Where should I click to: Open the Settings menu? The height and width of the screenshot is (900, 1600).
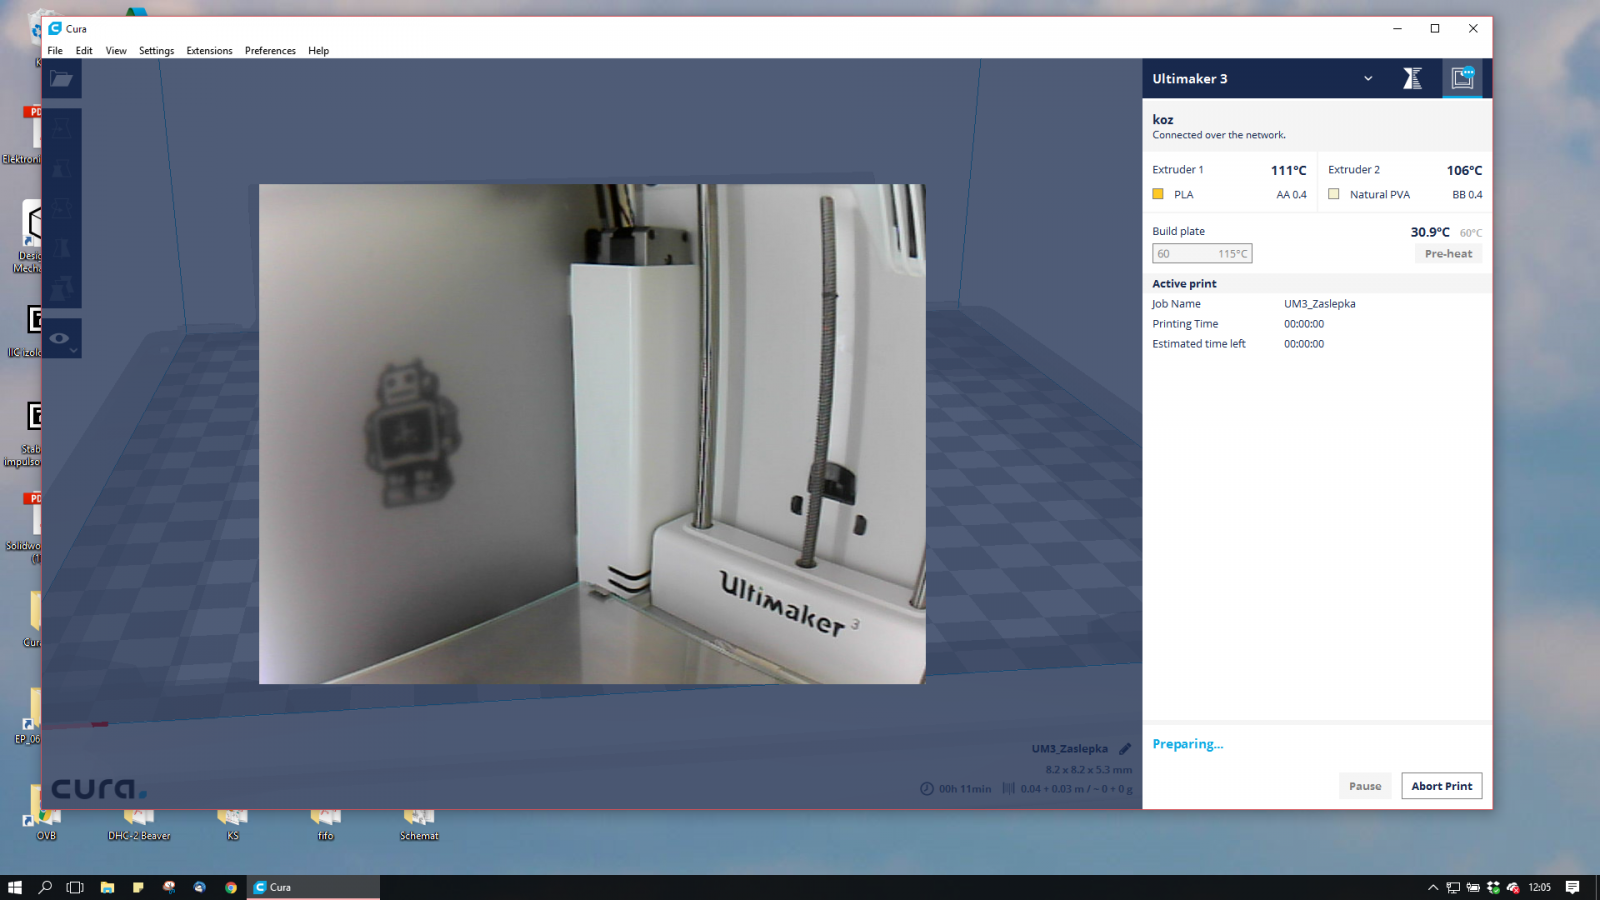tap(156, 50)
